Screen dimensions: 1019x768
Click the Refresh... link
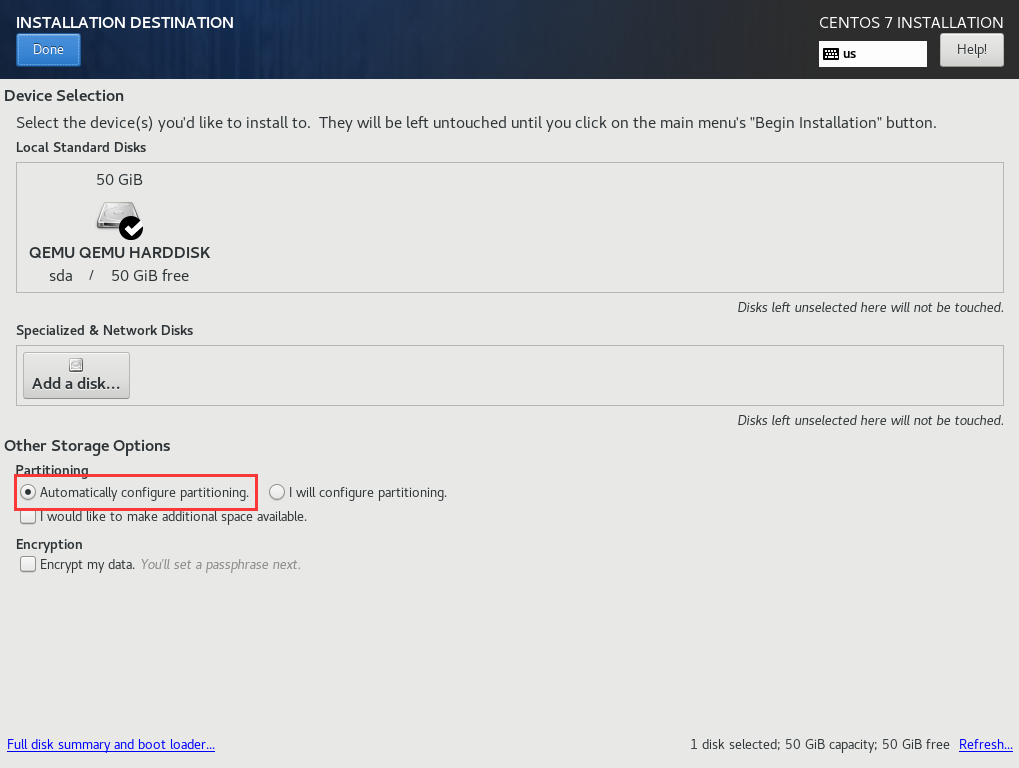985,745
